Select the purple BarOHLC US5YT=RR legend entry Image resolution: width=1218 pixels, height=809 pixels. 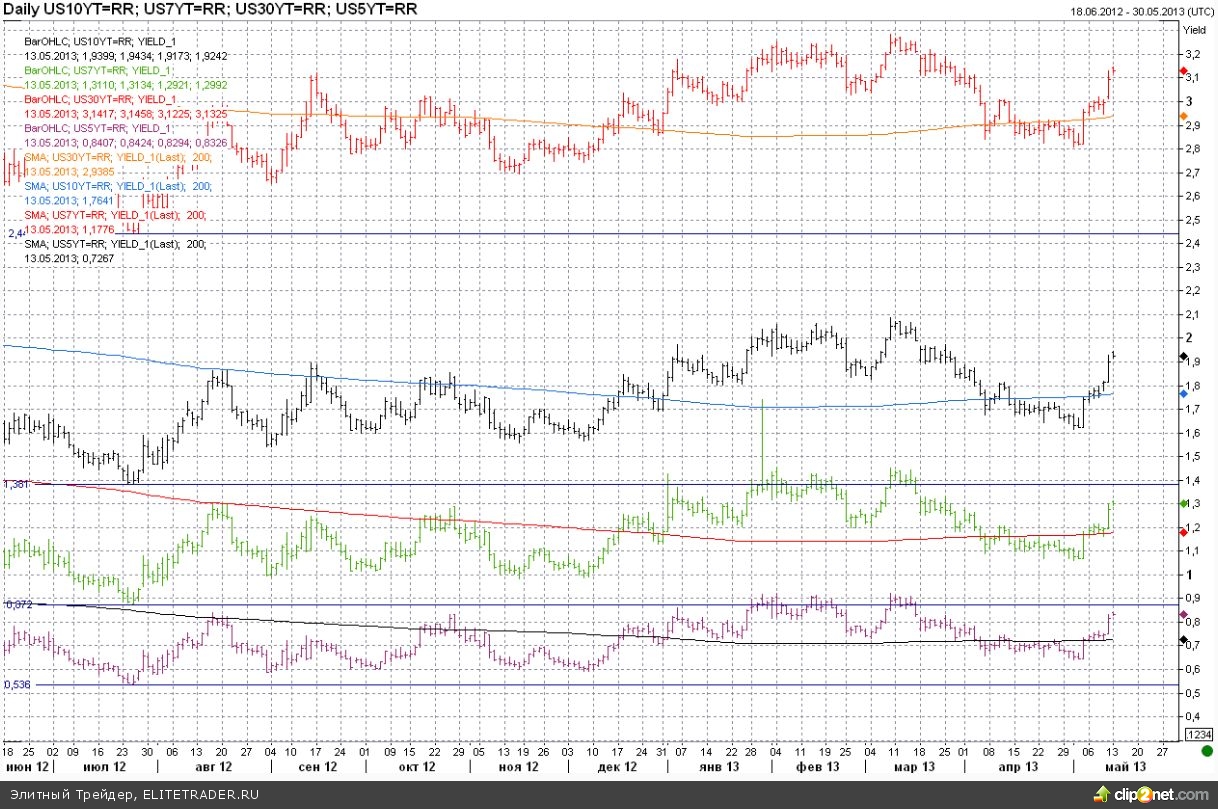tap(98, 128)
